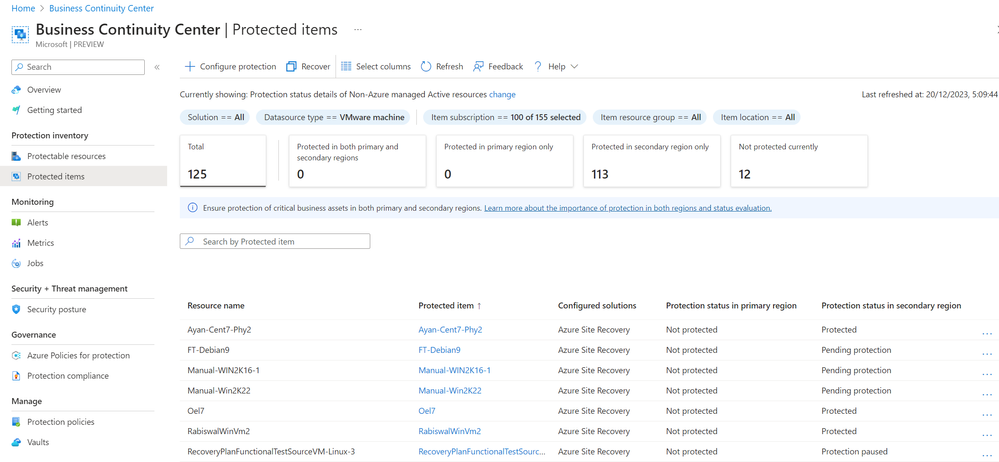The height and width of the screenshot is (462, 999).
Task: Collapse the sidebar with double-chevron icon
Action: pos(157,67)
